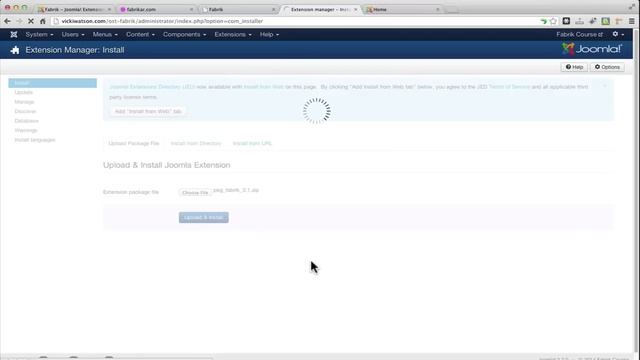
Task: Switch to the fabrikar.com browser tab
Action: (x=156, y=9)
